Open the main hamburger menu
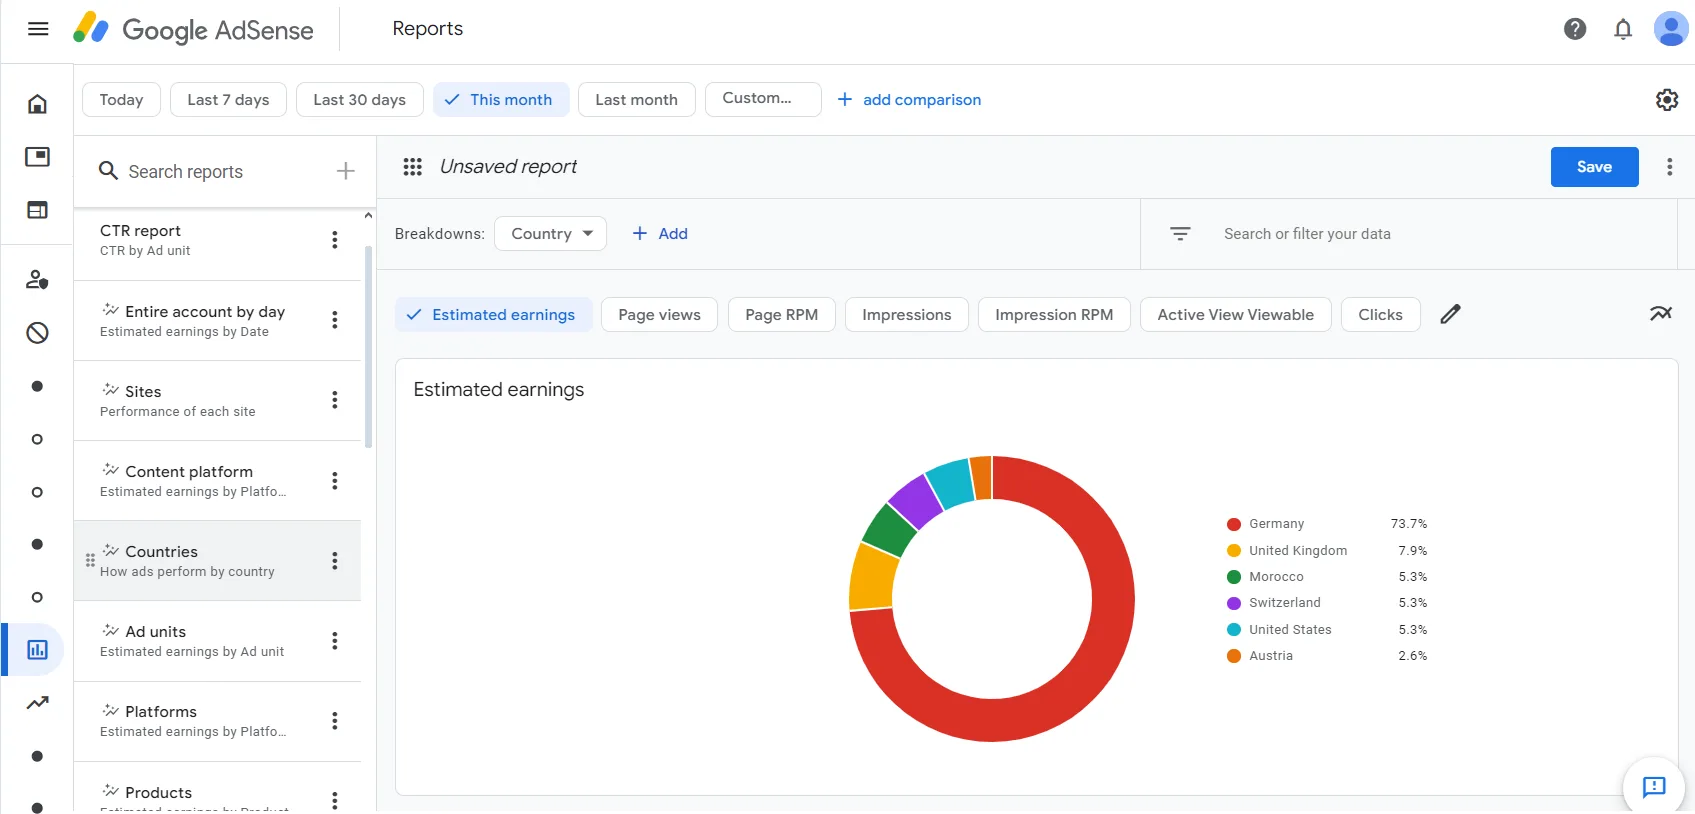This screenshot has width=1695, height=814. (x=38, y=29)
